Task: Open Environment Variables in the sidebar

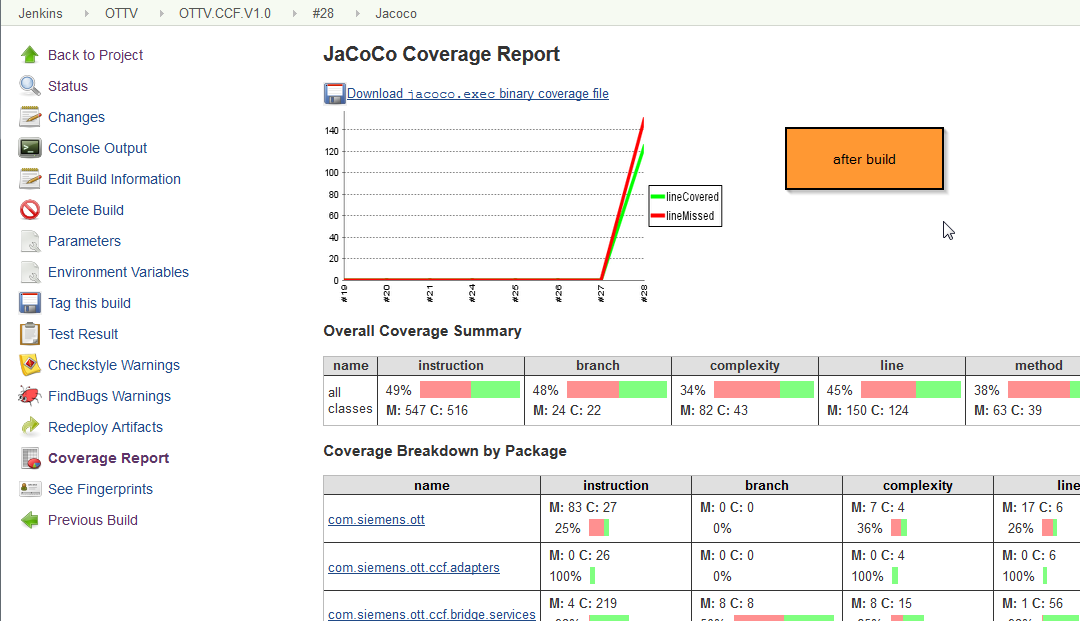Action: pyautogui.click(x=118, y=272)
